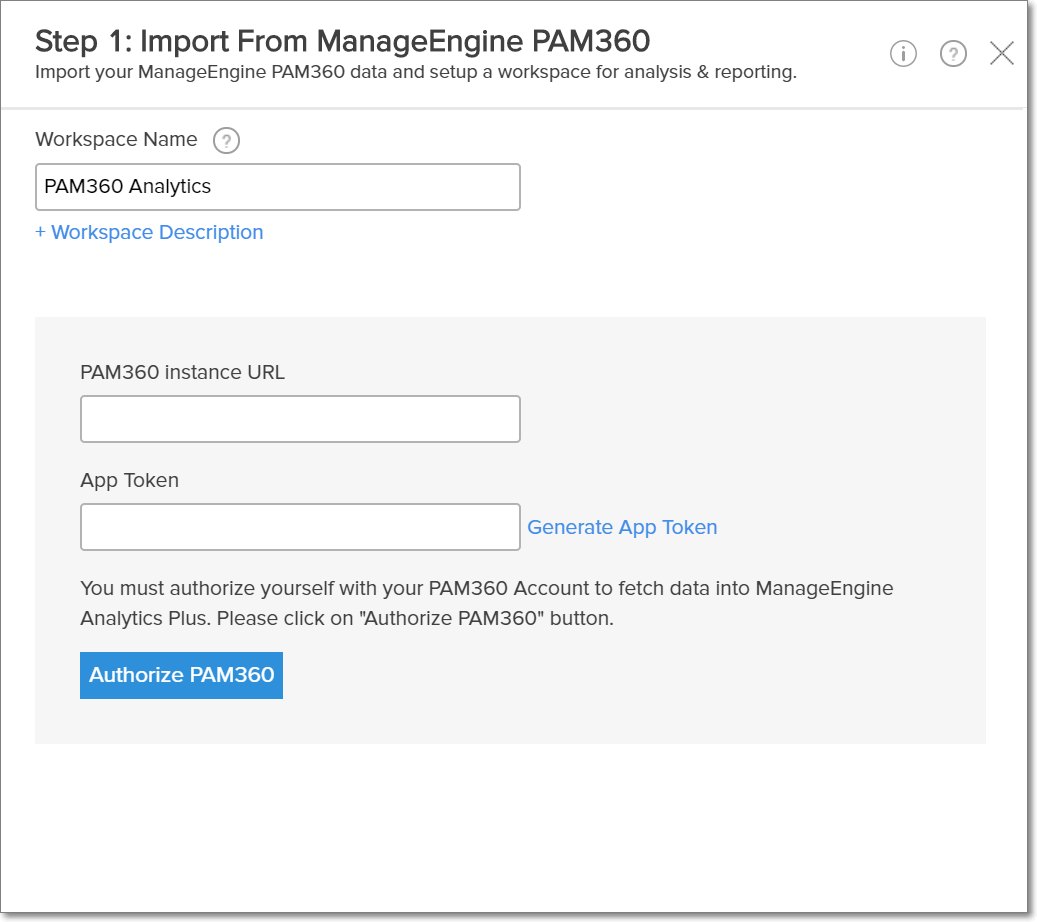Click the plus sign before Workspace Description
The width and height of the screenshot is (1037, 922).
[x=41, y=233]
